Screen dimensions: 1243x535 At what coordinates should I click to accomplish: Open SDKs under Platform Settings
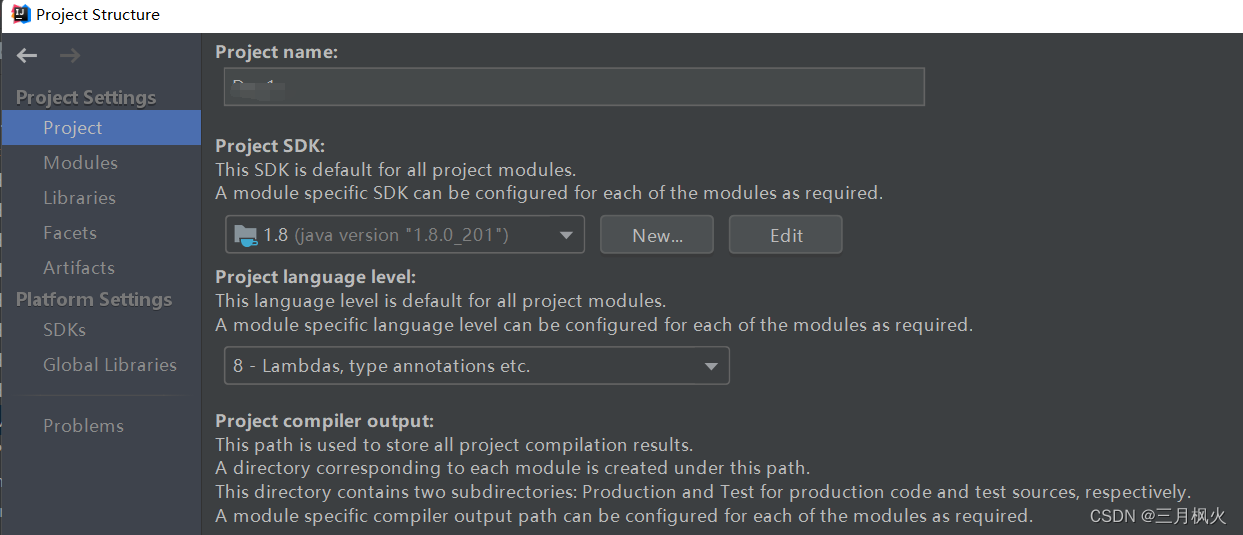[x=64, y=330]
